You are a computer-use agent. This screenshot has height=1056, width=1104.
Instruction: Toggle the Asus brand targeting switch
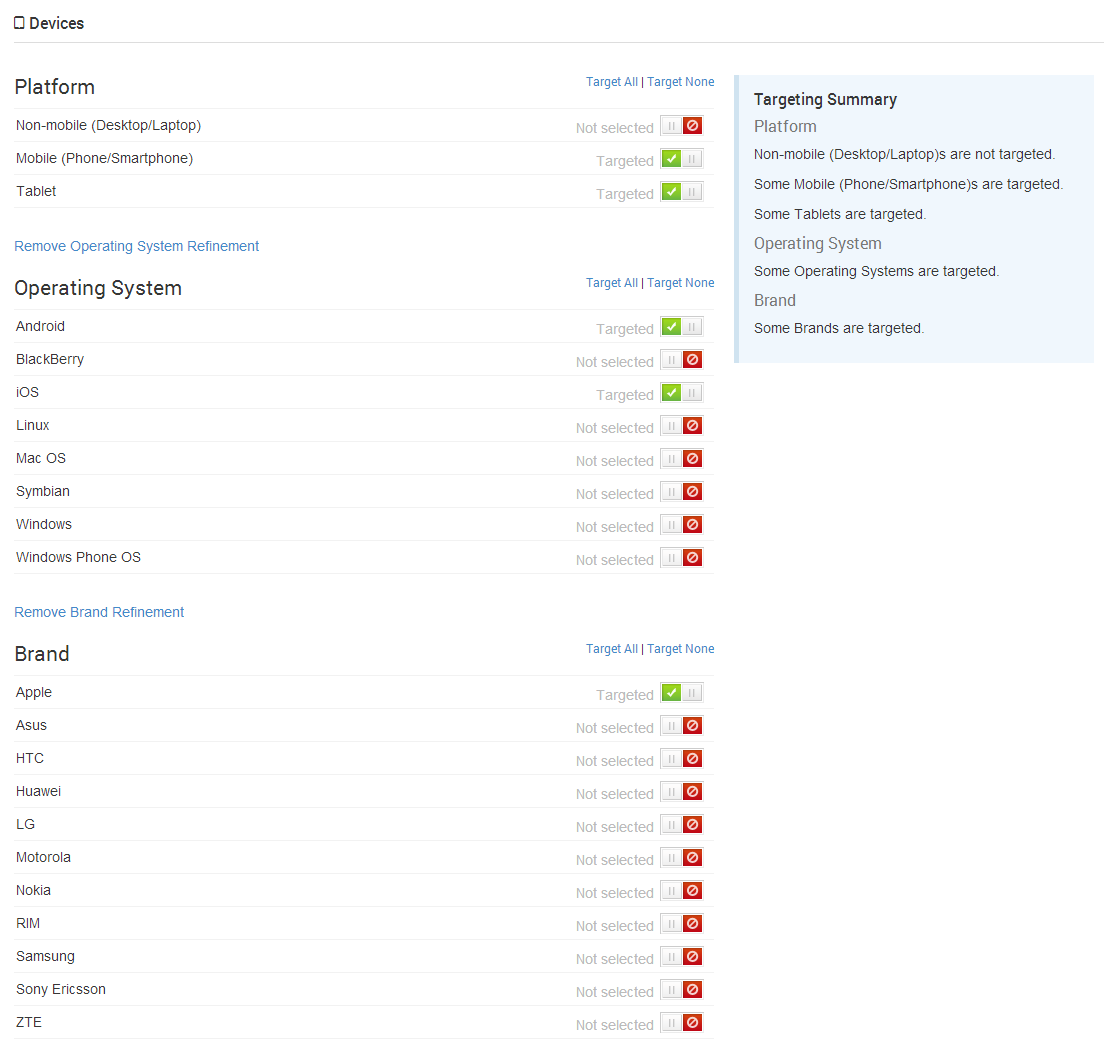(682, 726)
